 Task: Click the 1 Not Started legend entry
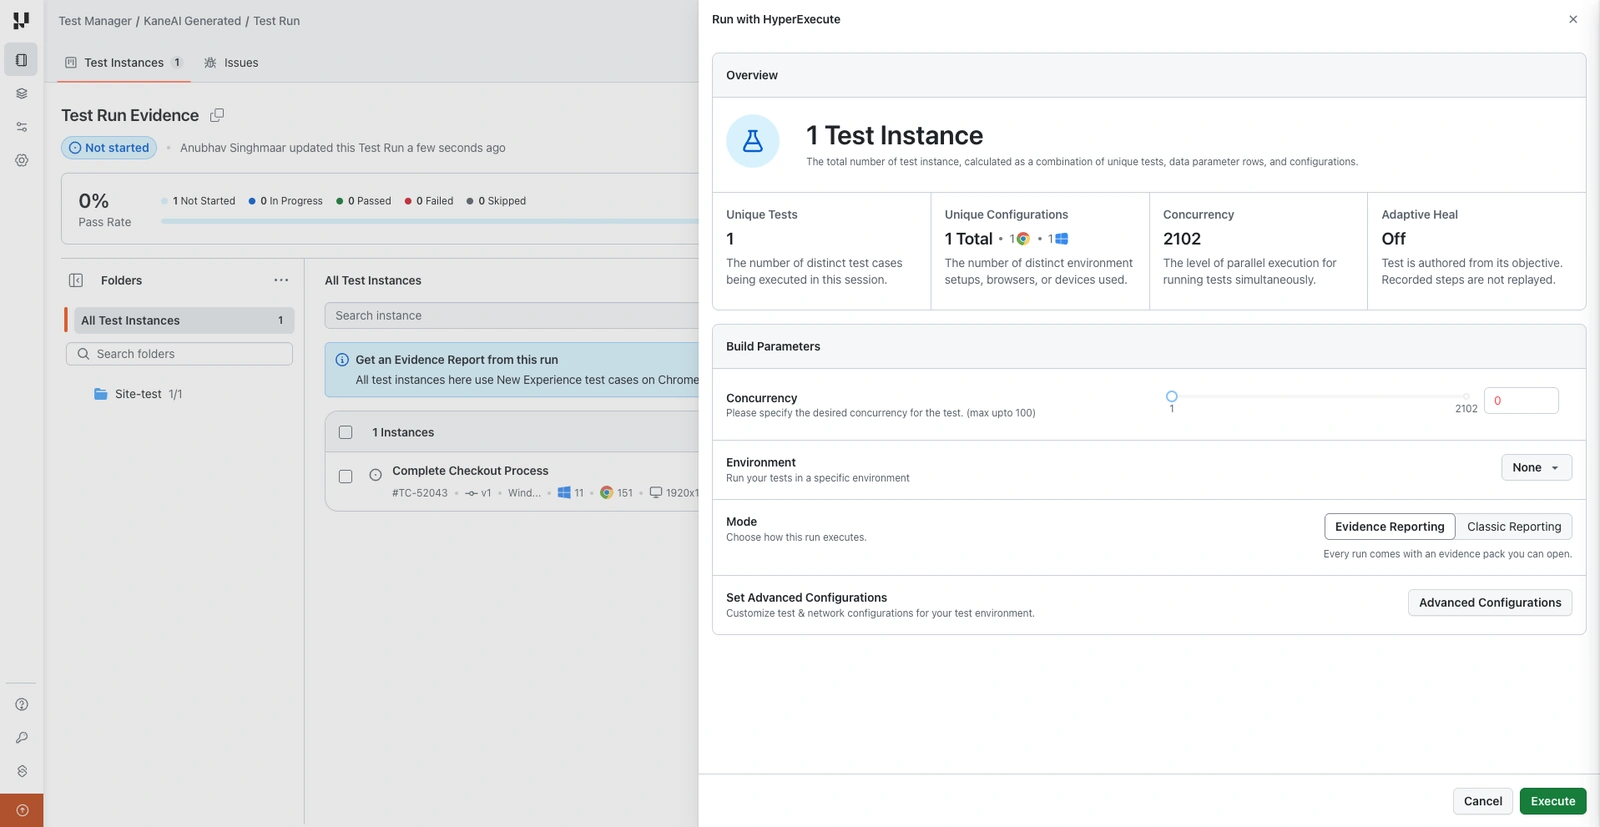[x=198, y=201]
